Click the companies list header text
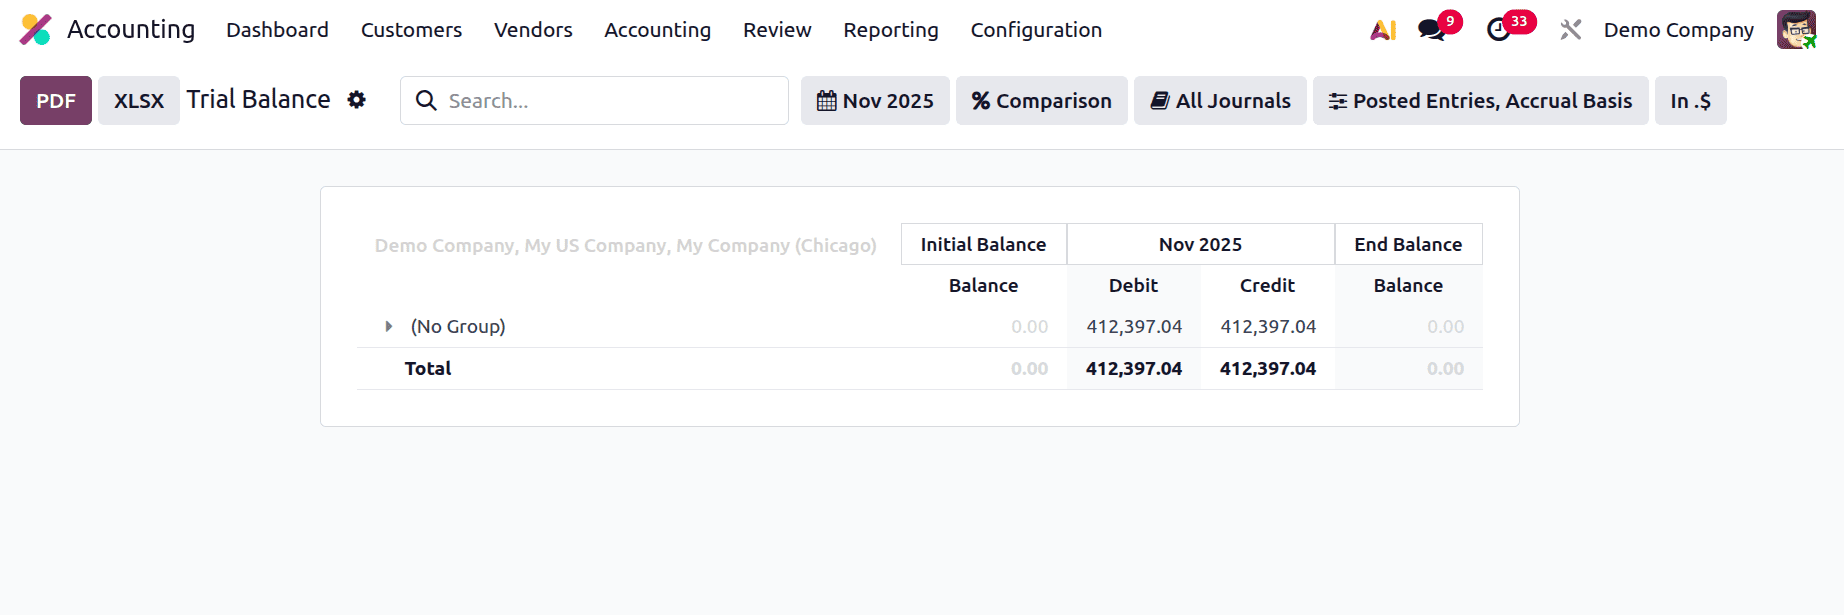Image resolution: width=1844 pixels, height=615 pixels. [x=625, y=245]
